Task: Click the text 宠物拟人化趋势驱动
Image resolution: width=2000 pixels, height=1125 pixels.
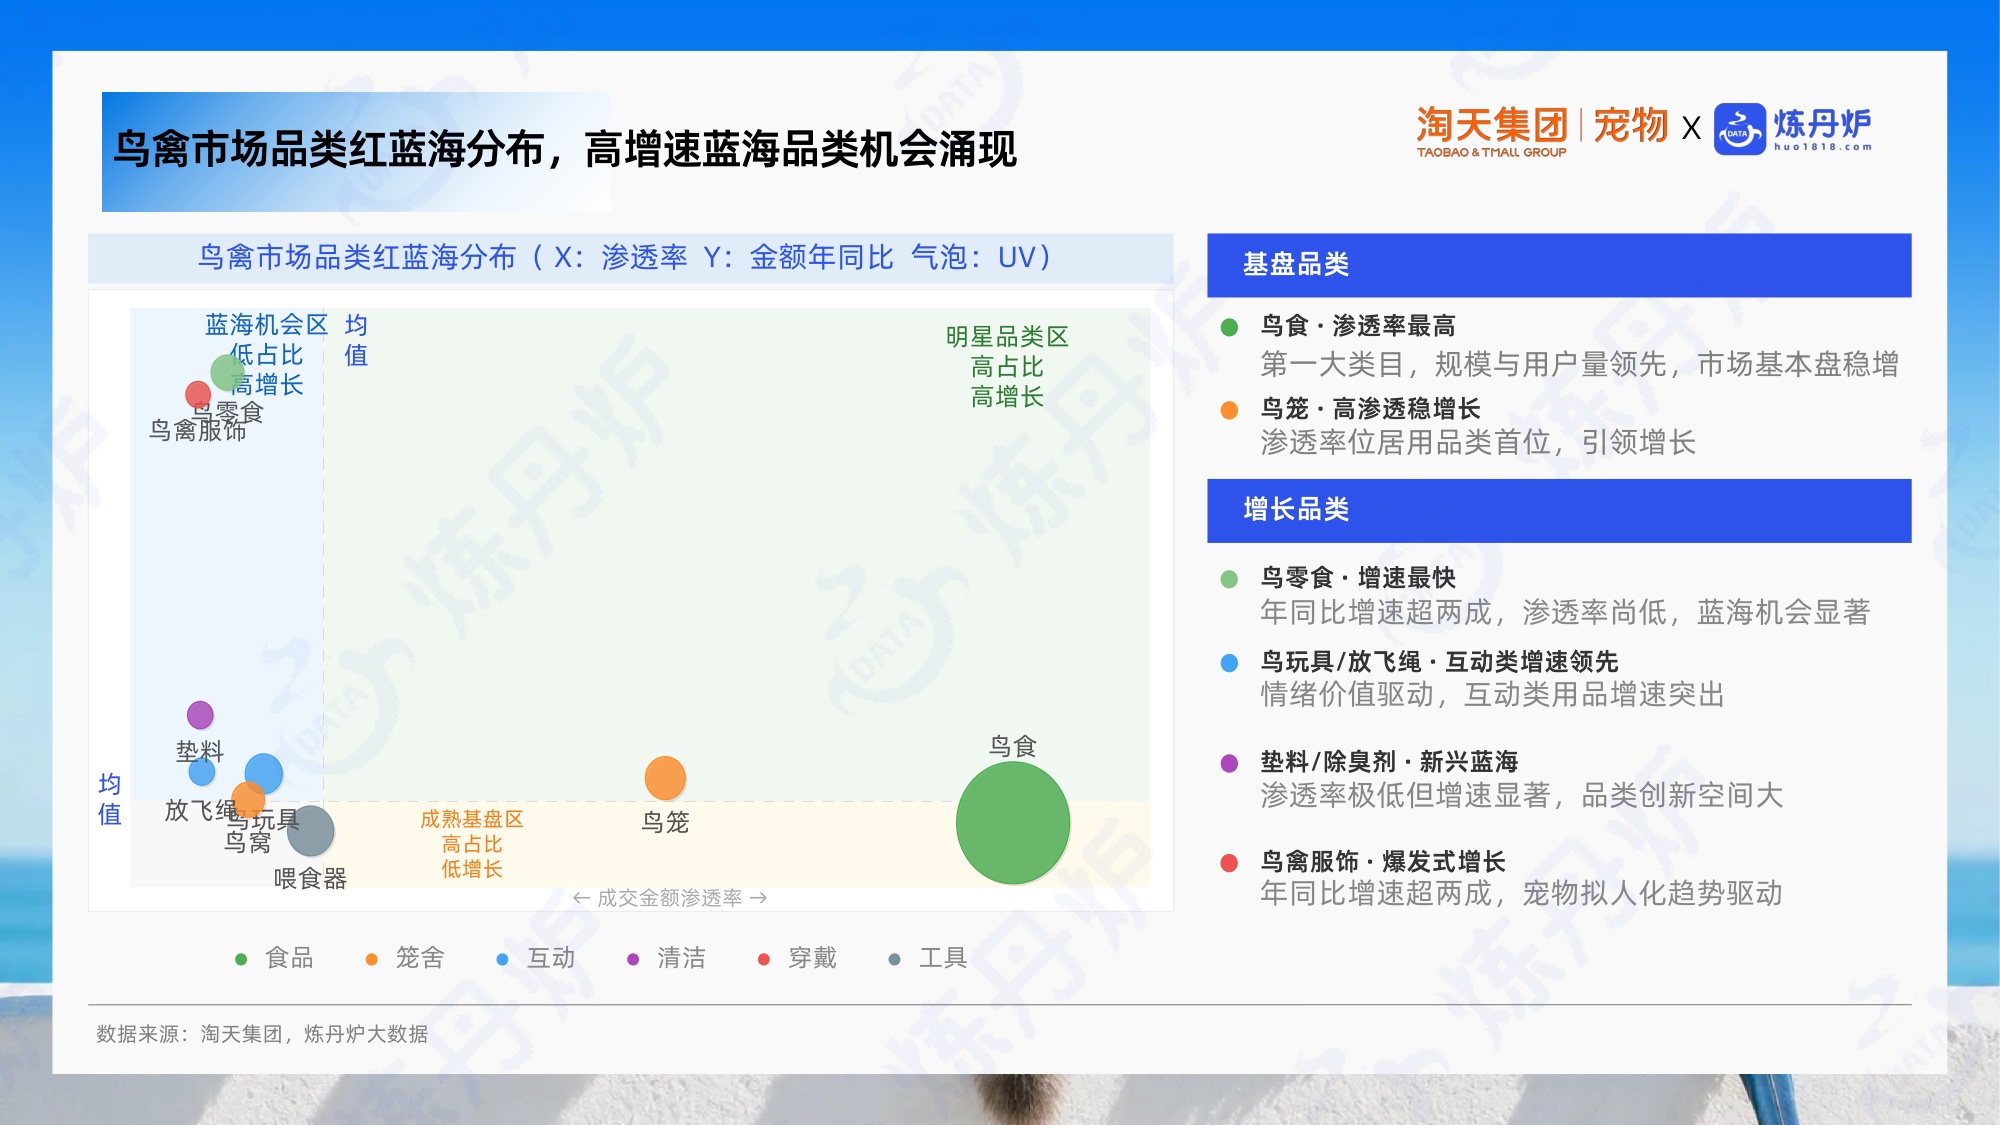Action: click(x=1652, y=894)
